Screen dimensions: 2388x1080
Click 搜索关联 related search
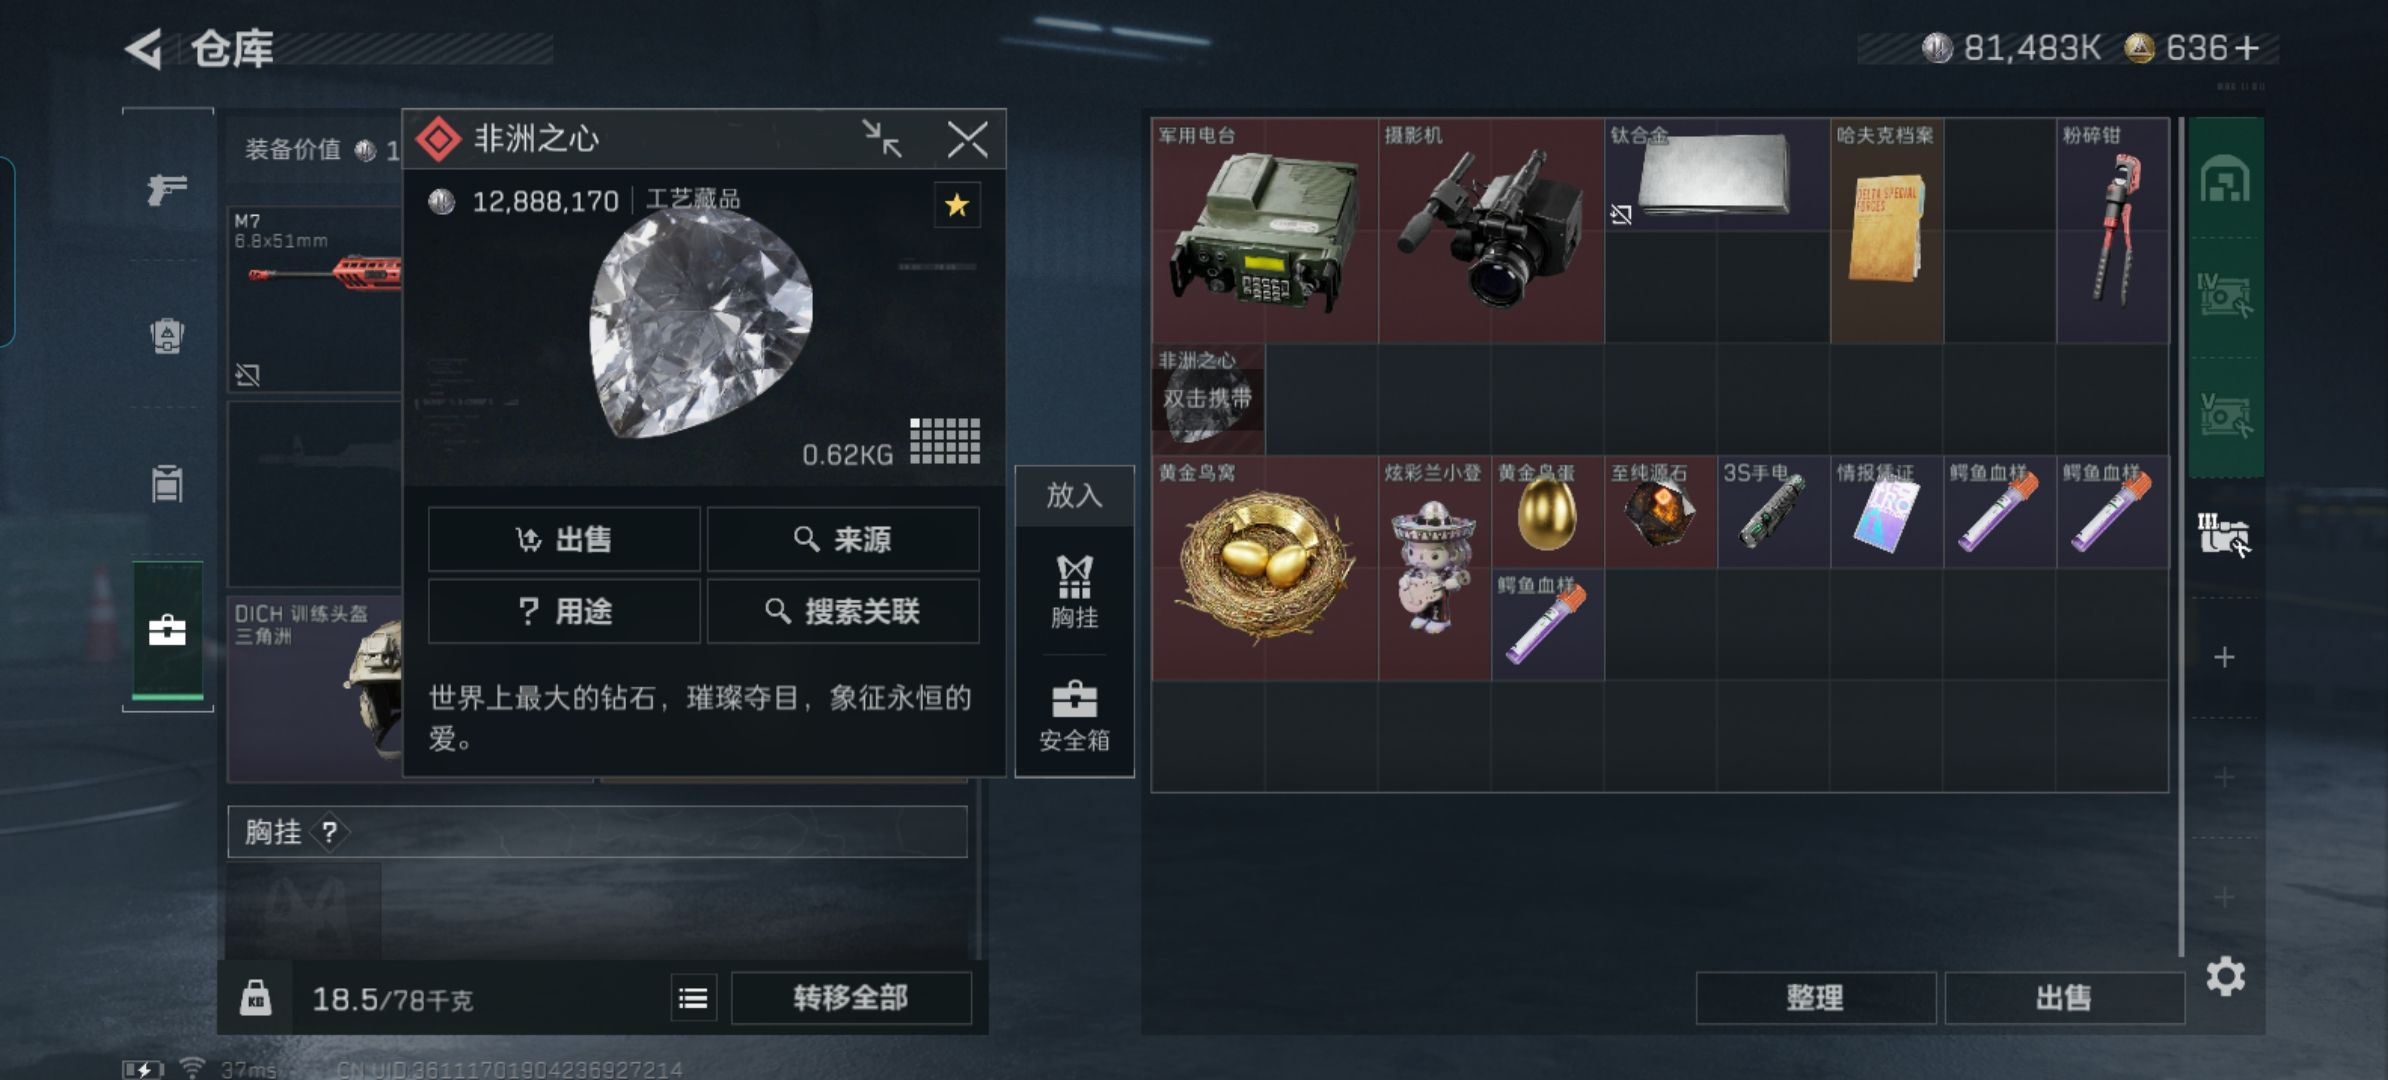[843, 611]
